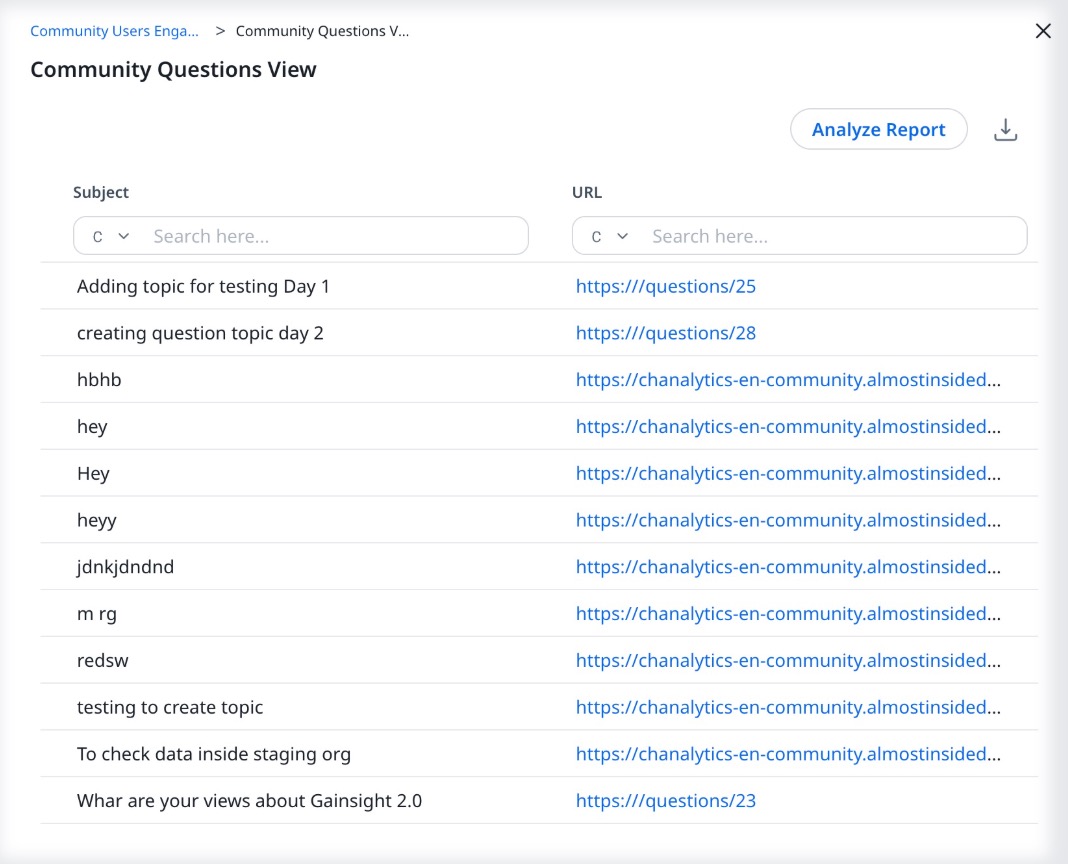1068x864 pixels.
Task: Open URL for To check data inside staging org
Action: click(x=789, y=754)
